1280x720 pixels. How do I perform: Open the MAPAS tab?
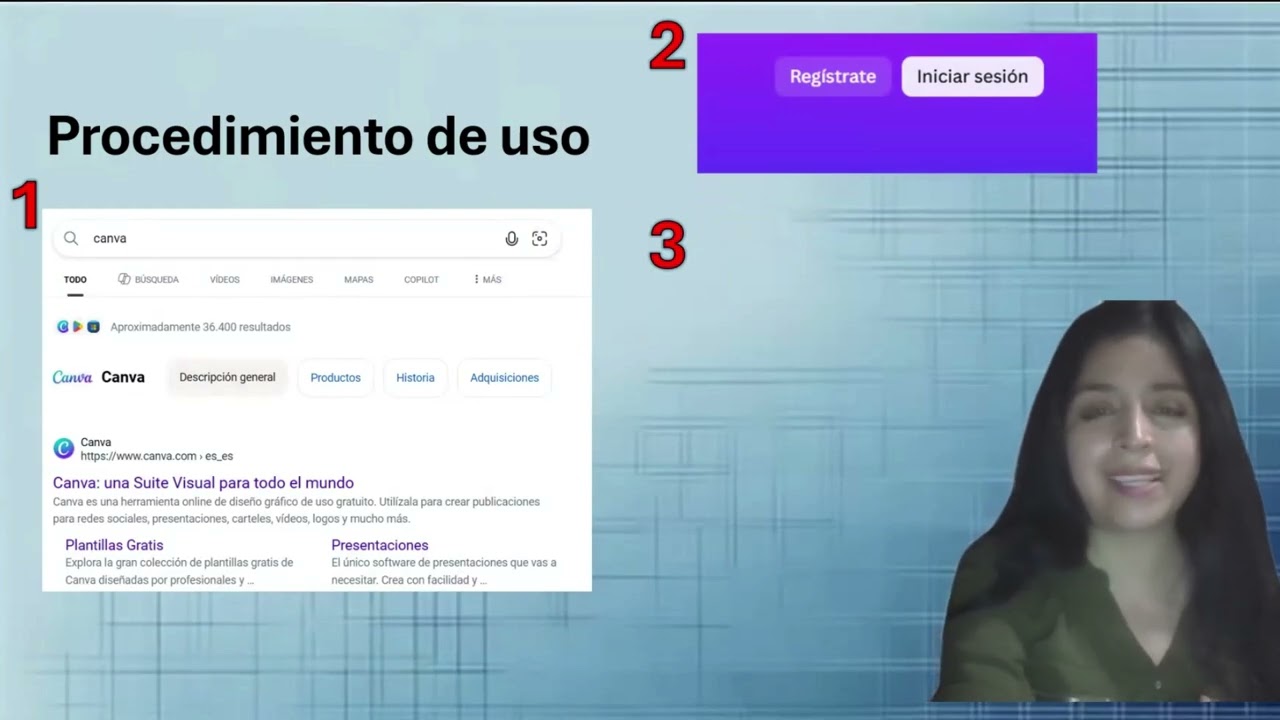coord(359,280)
